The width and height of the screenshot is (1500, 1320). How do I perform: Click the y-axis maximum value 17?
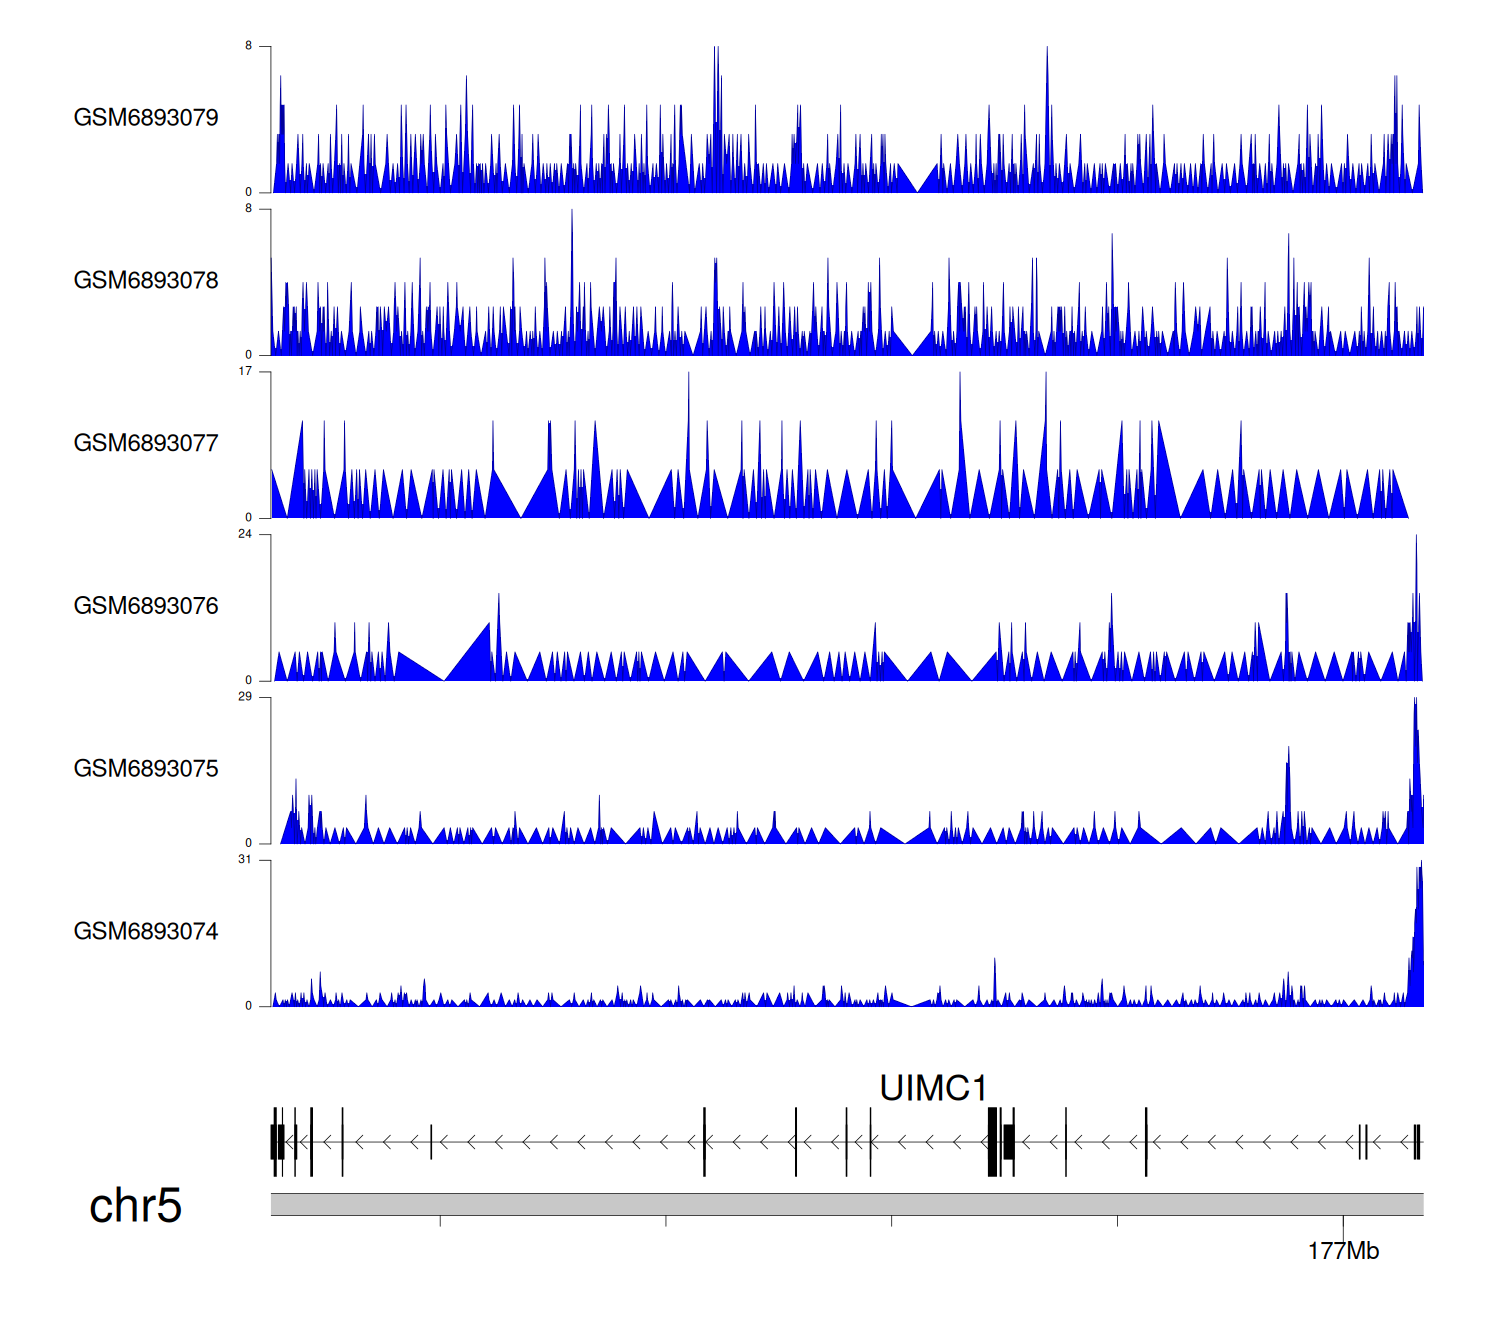(x=245, y=371)
